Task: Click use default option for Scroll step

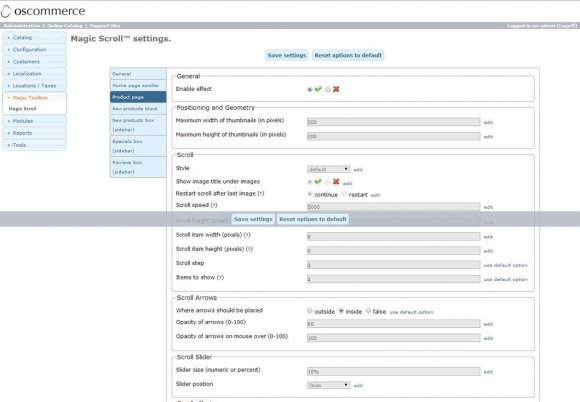Action: click(506, 265)
